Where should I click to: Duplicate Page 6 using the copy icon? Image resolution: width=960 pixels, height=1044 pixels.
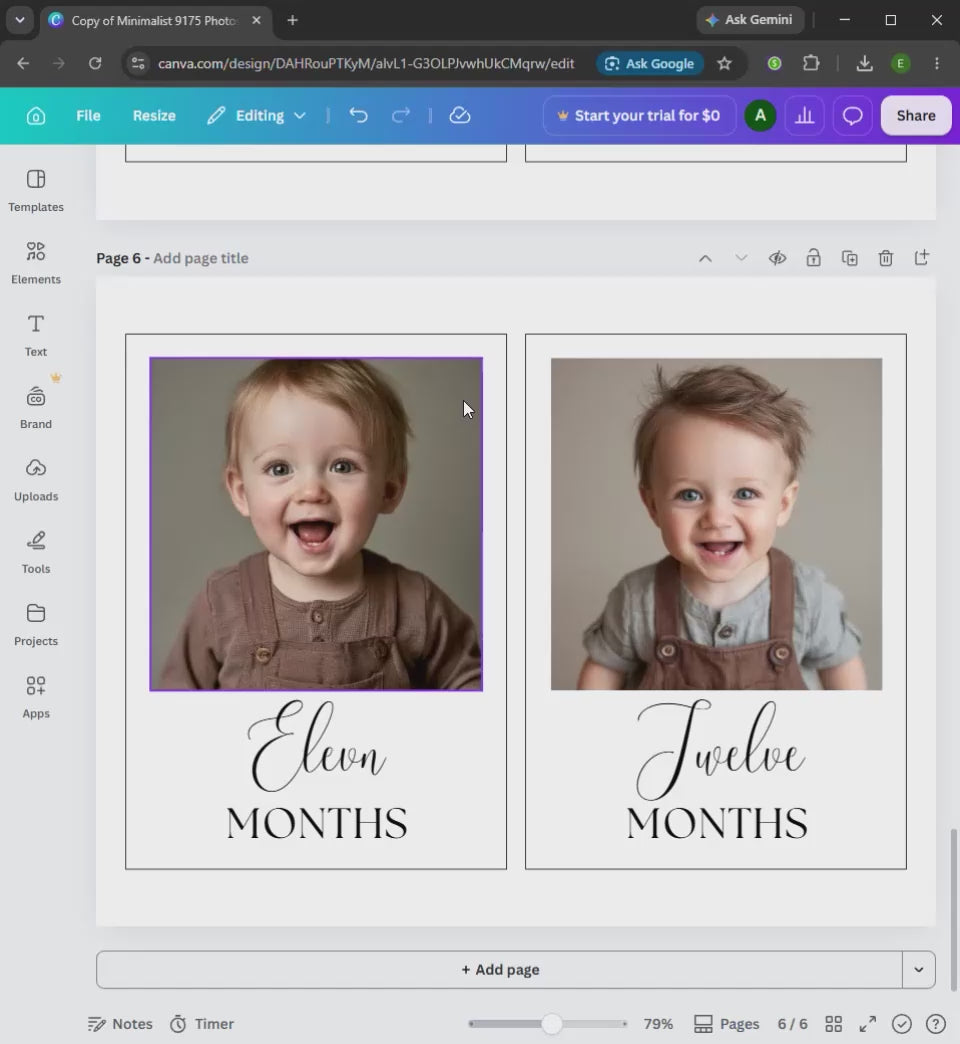click(x=849, y=258)
